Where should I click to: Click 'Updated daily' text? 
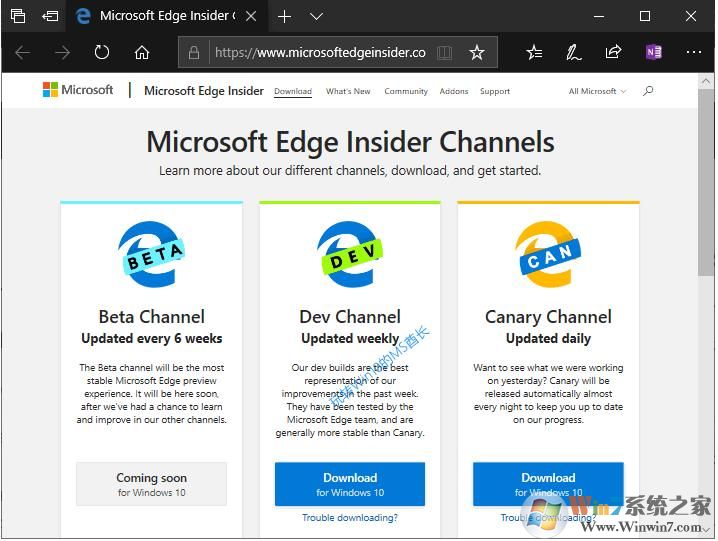(x=548, y=339)
